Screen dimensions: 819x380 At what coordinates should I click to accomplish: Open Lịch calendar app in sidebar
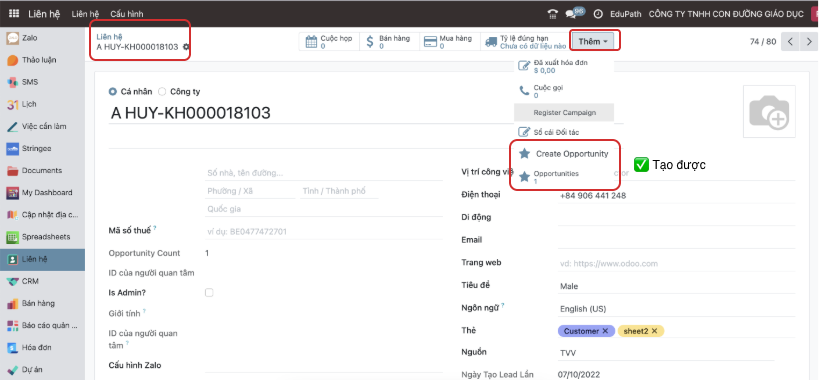coord(42,104)
